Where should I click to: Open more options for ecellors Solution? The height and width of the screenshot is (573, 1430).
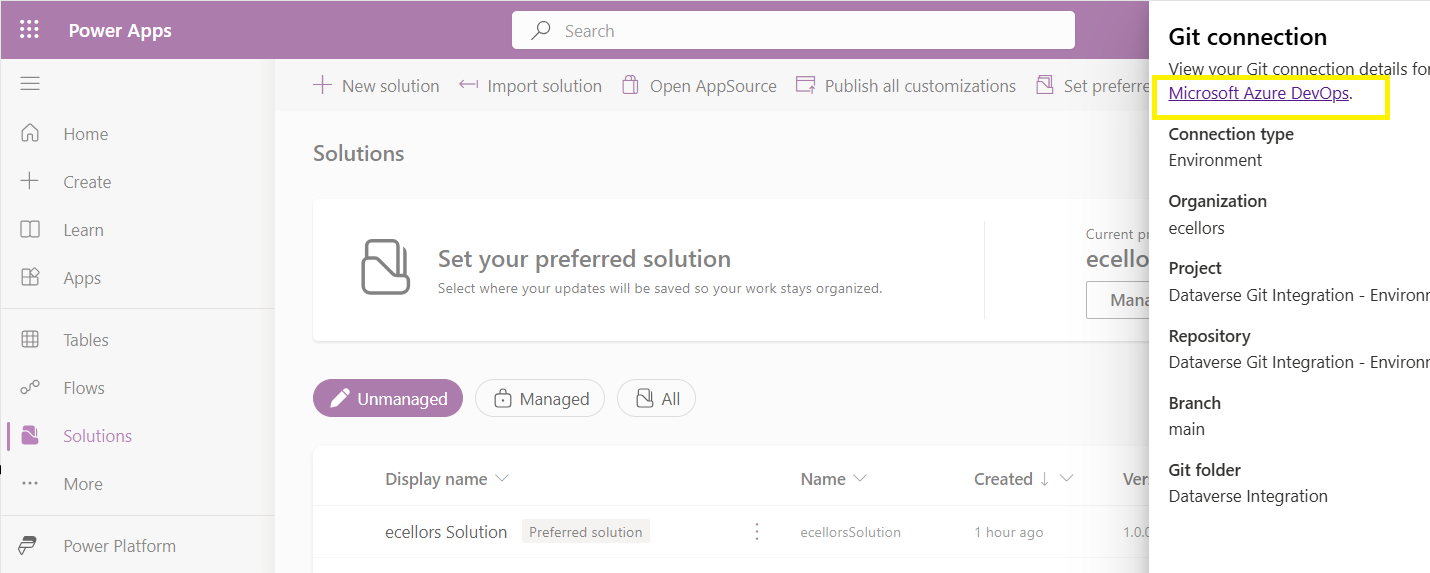coord(757,532)
